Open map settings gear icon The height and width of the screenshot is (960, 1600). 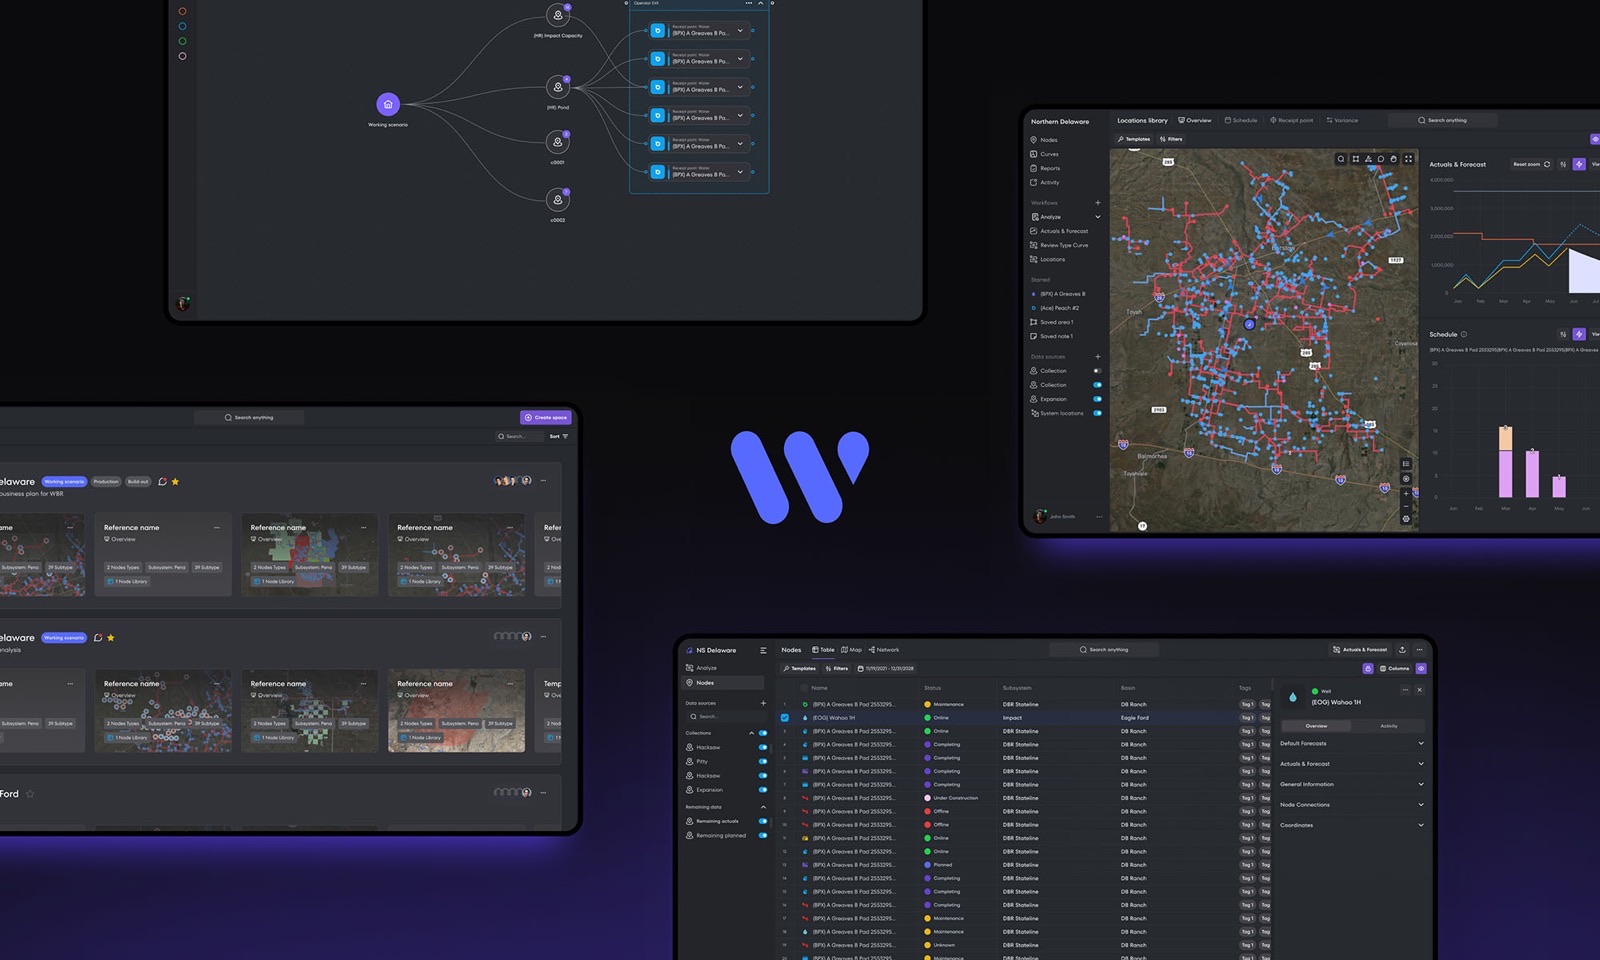1406,519
